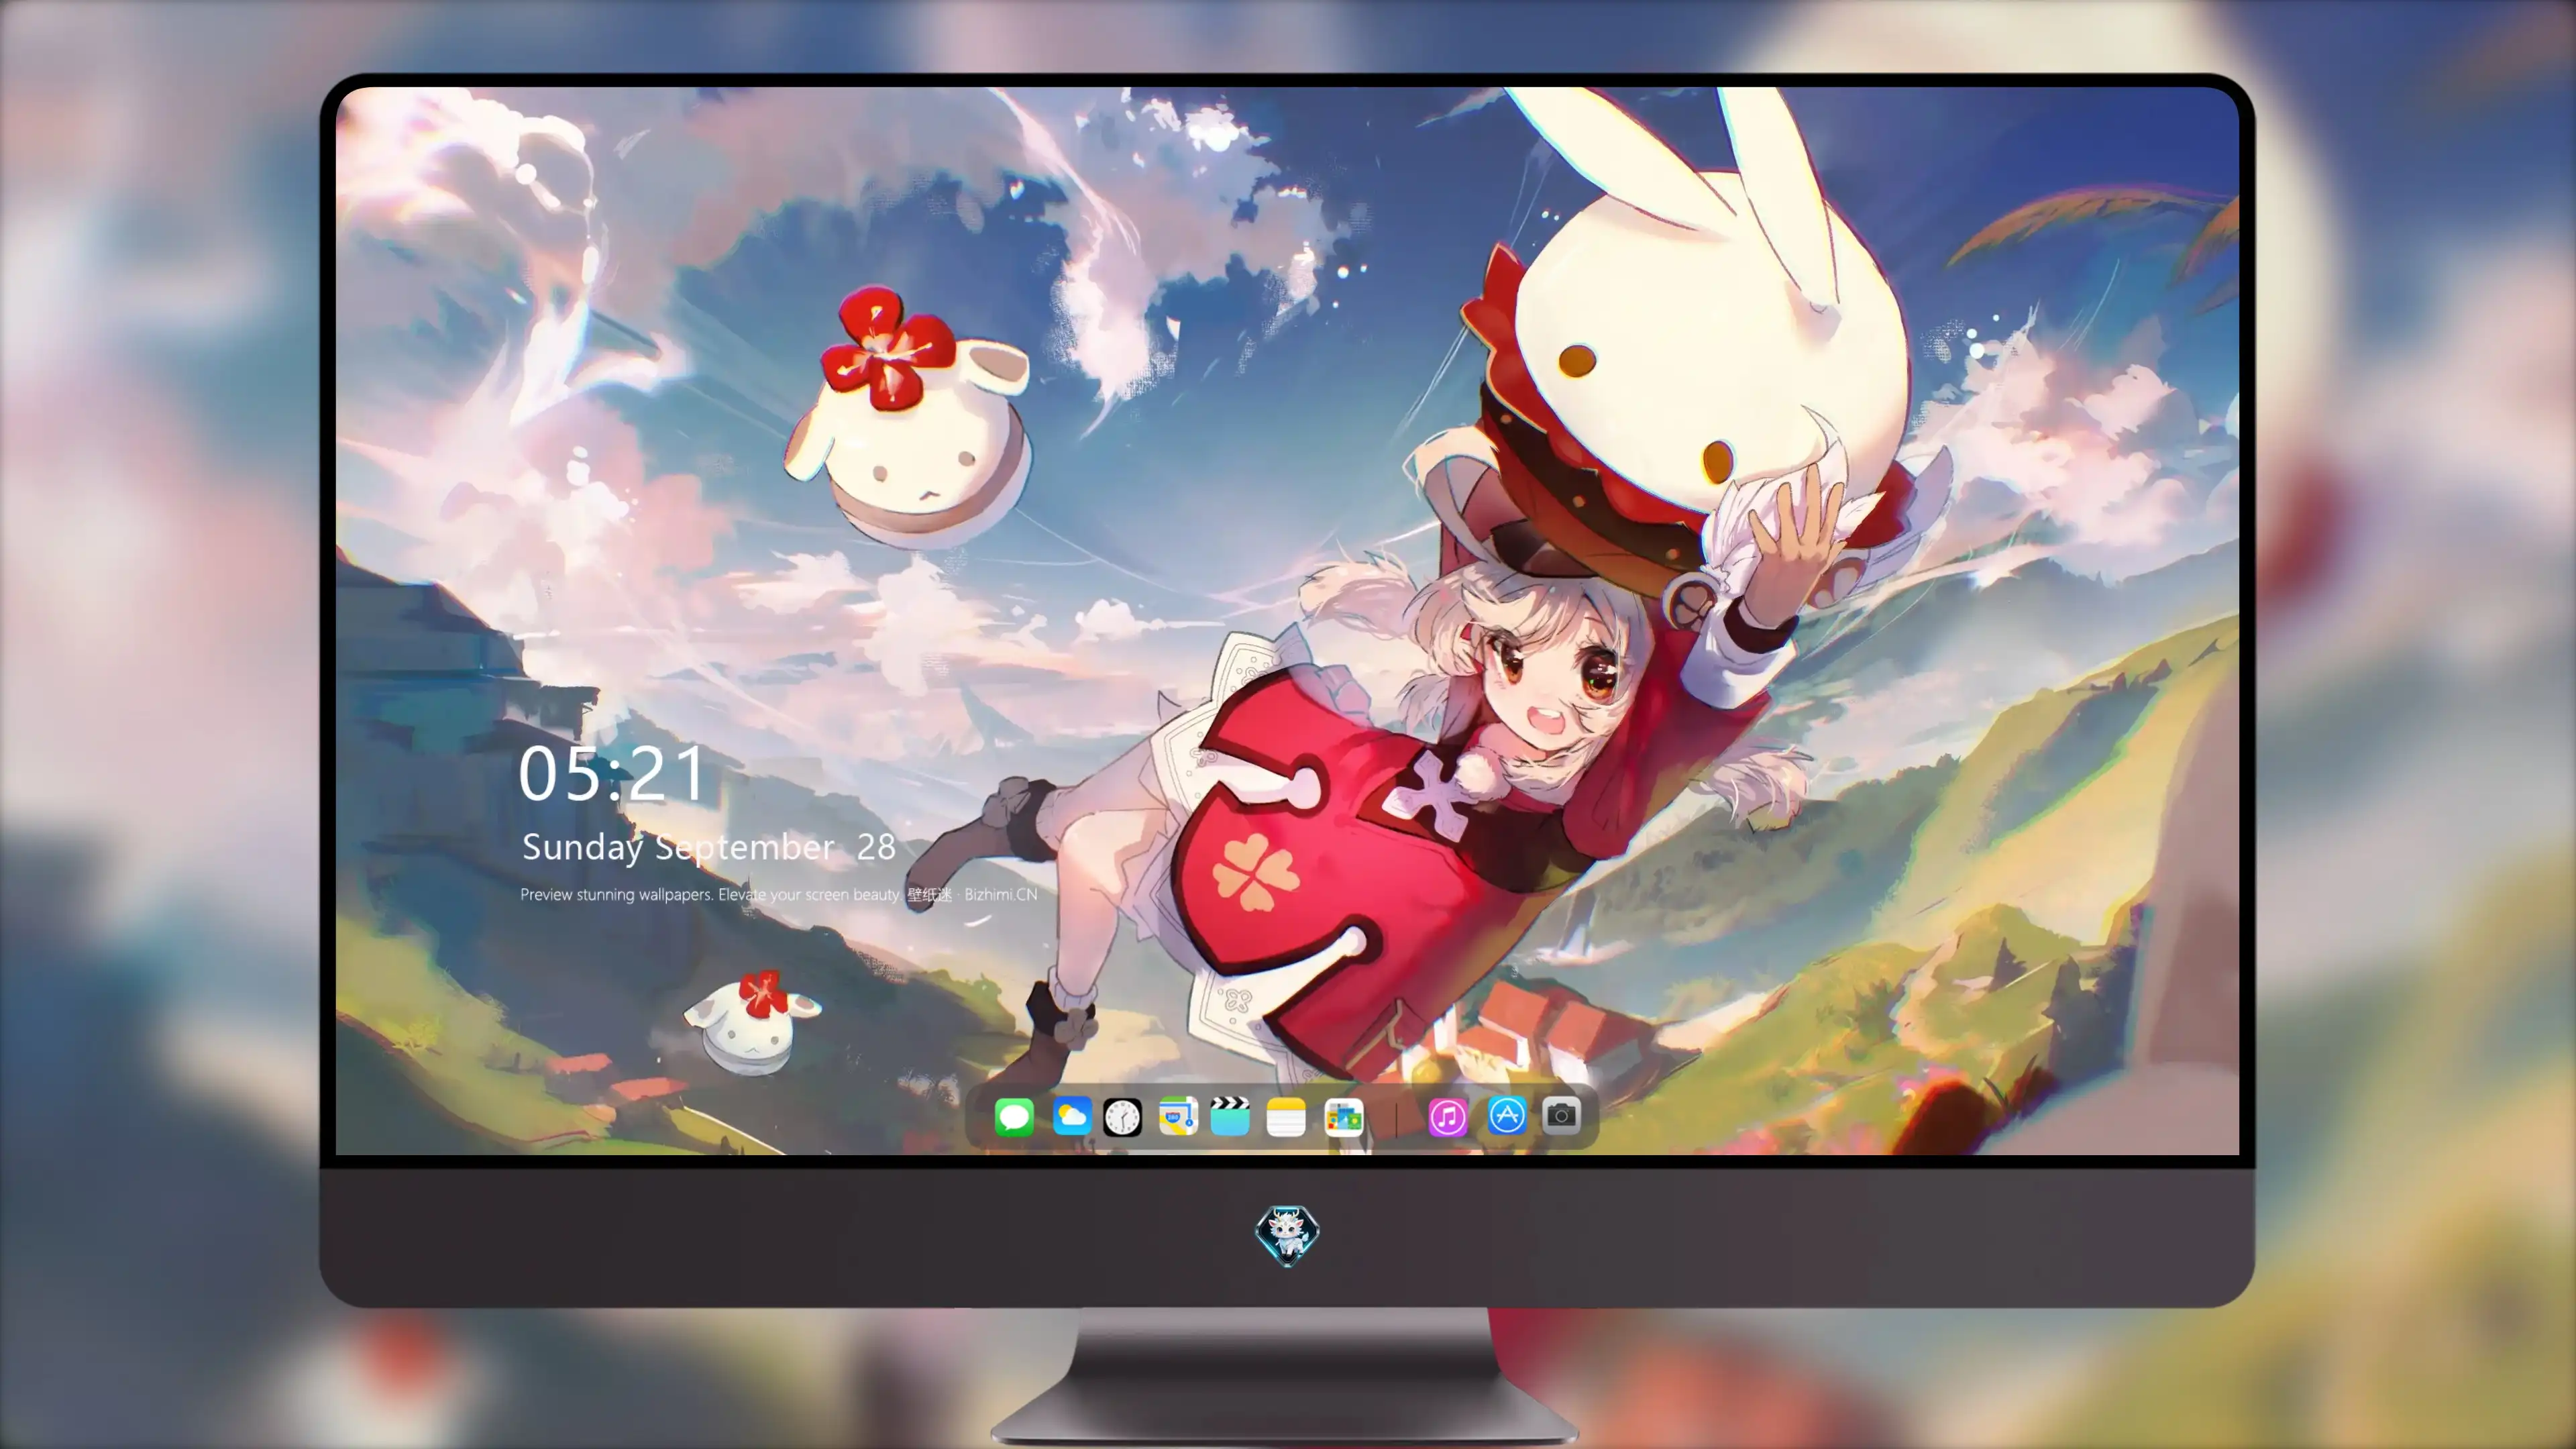Launch the Videos clapperboard app in the dock
This screenshot has height=1449, width=2576.
coord(1230,1116)
